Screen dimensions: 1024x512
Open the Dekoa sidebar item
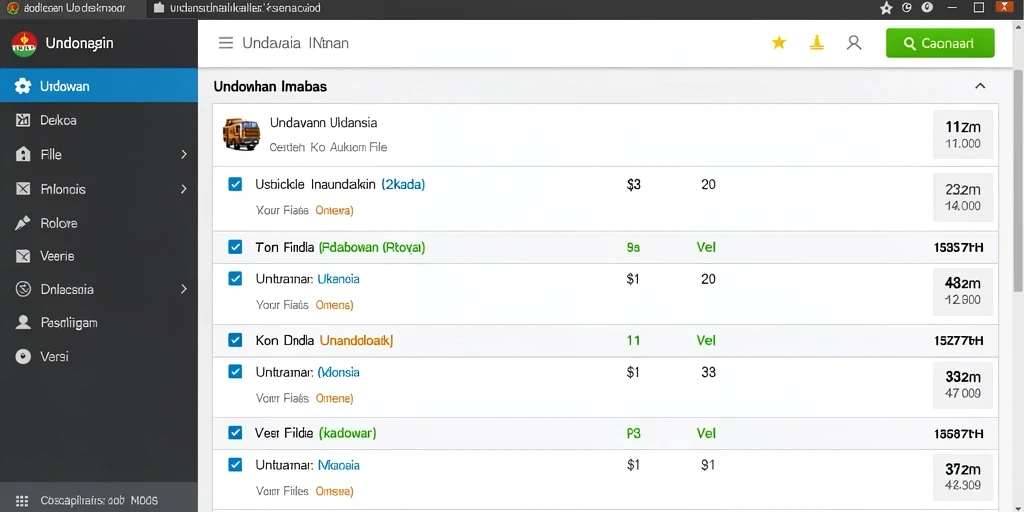tap(99, 120)
